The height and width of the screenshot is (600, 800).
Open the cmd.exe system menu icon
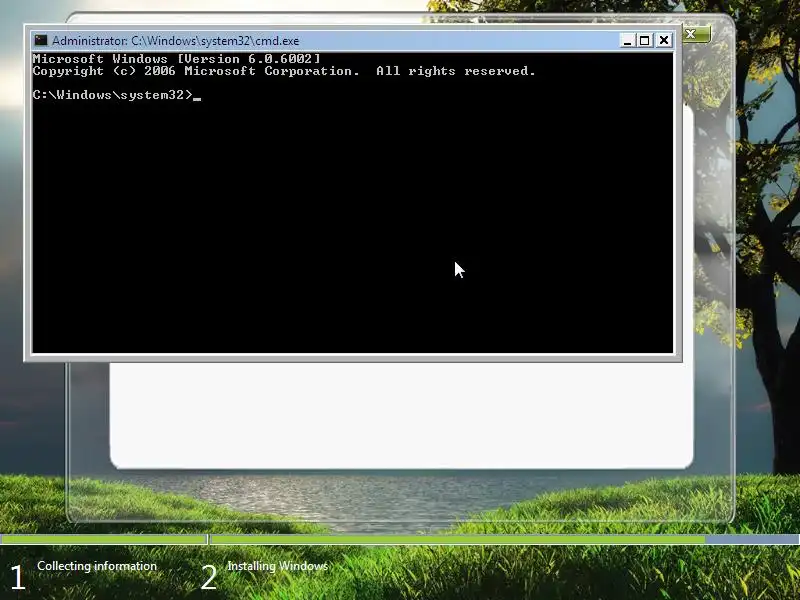41,40
